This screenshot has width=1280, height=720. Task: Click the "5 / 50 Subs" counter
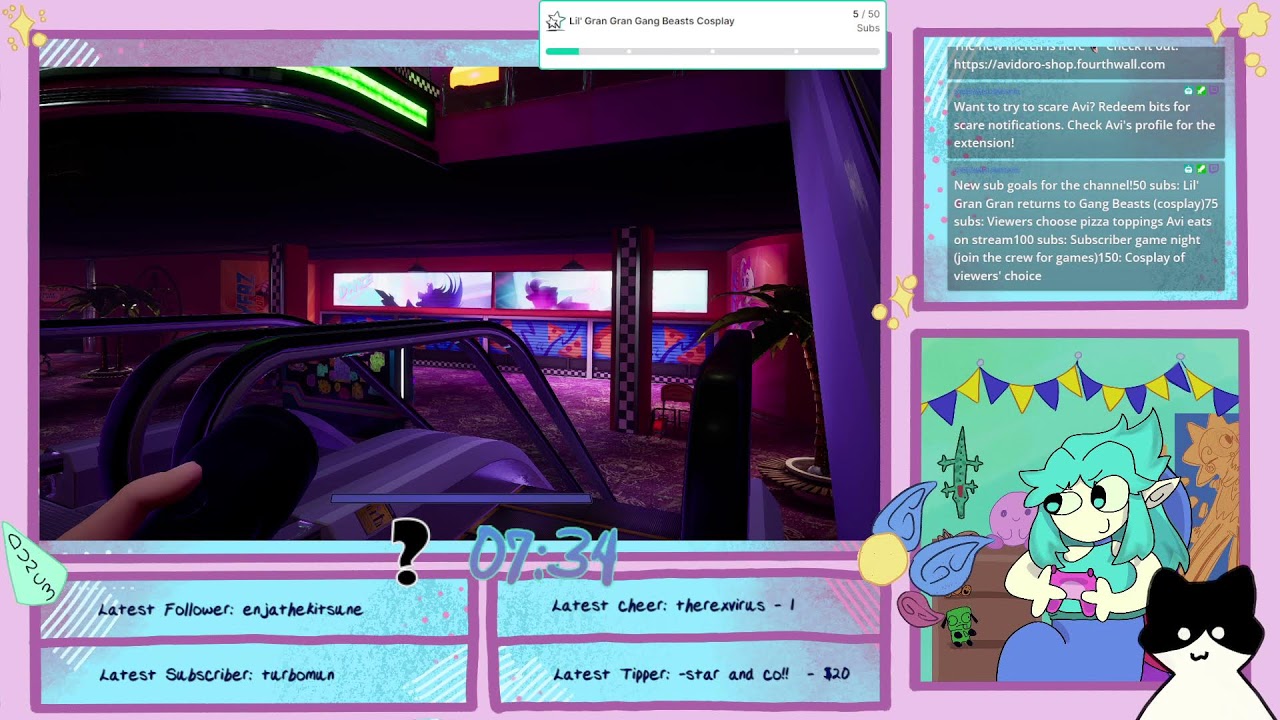click(866, 21)
